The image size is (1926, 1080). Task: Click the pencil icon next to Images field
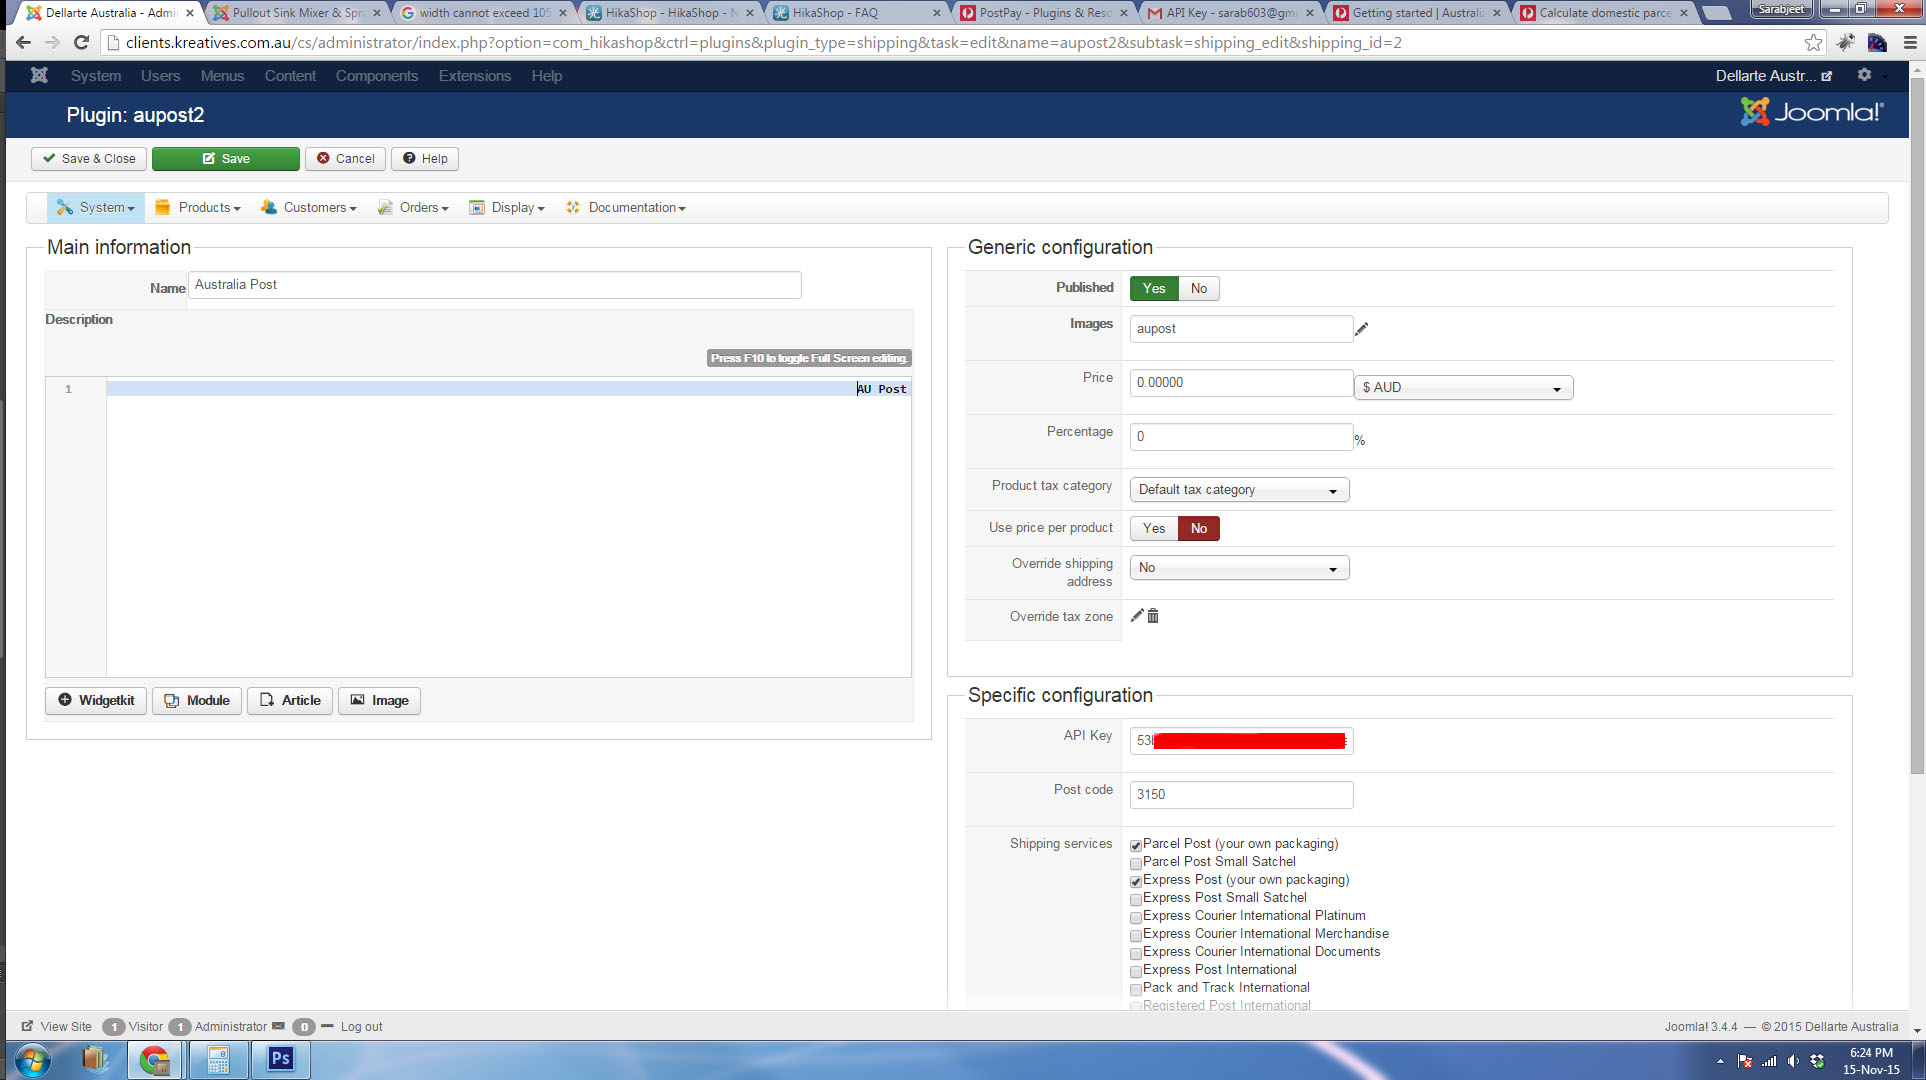[1361, 329]
